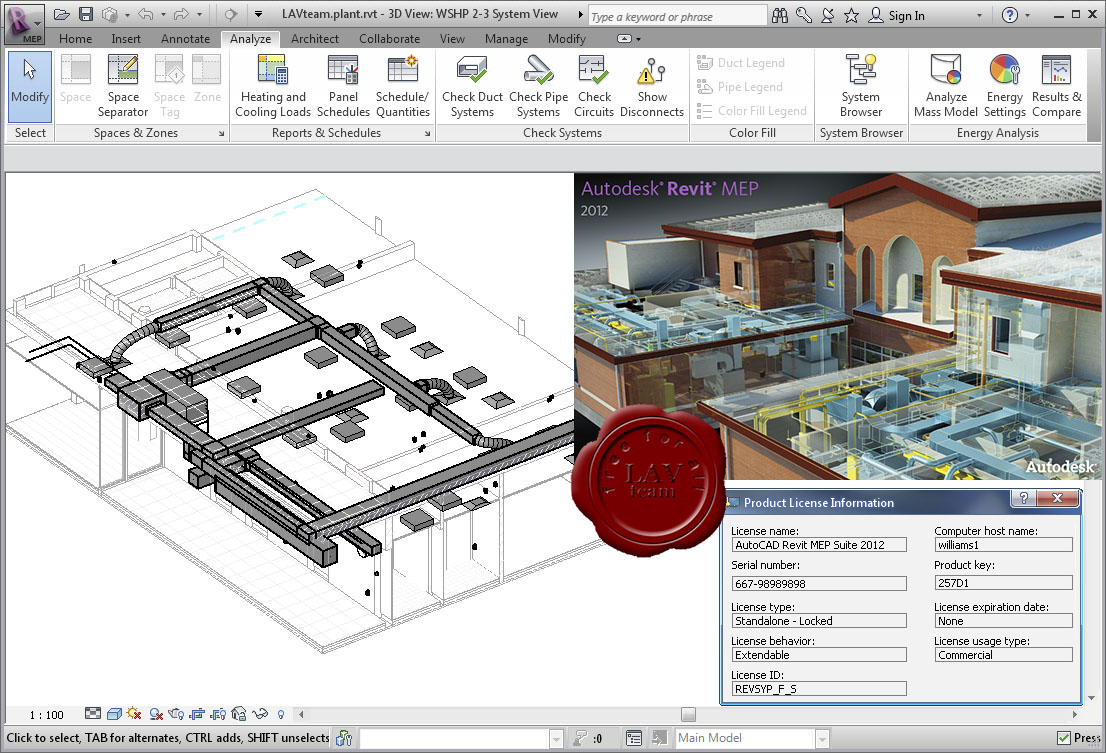The image size is (1106, 753).
Task: Run Check Circuits tool
Action: pos(594,86)
